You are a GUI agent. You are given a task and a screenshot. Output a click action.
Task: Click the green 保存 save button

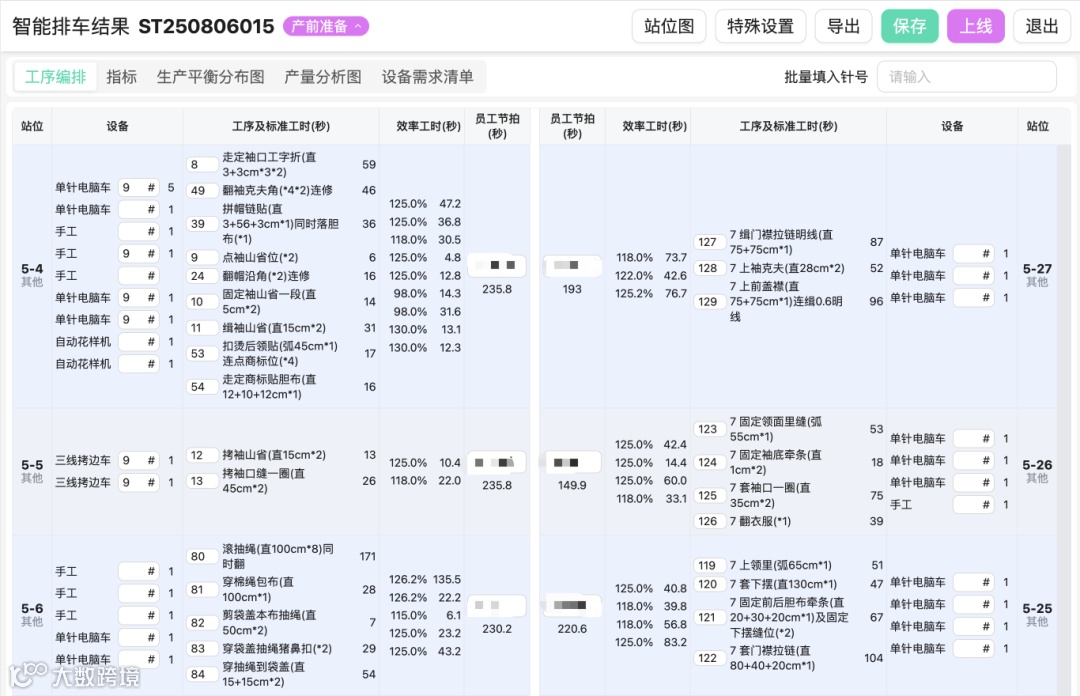(909, 27)
